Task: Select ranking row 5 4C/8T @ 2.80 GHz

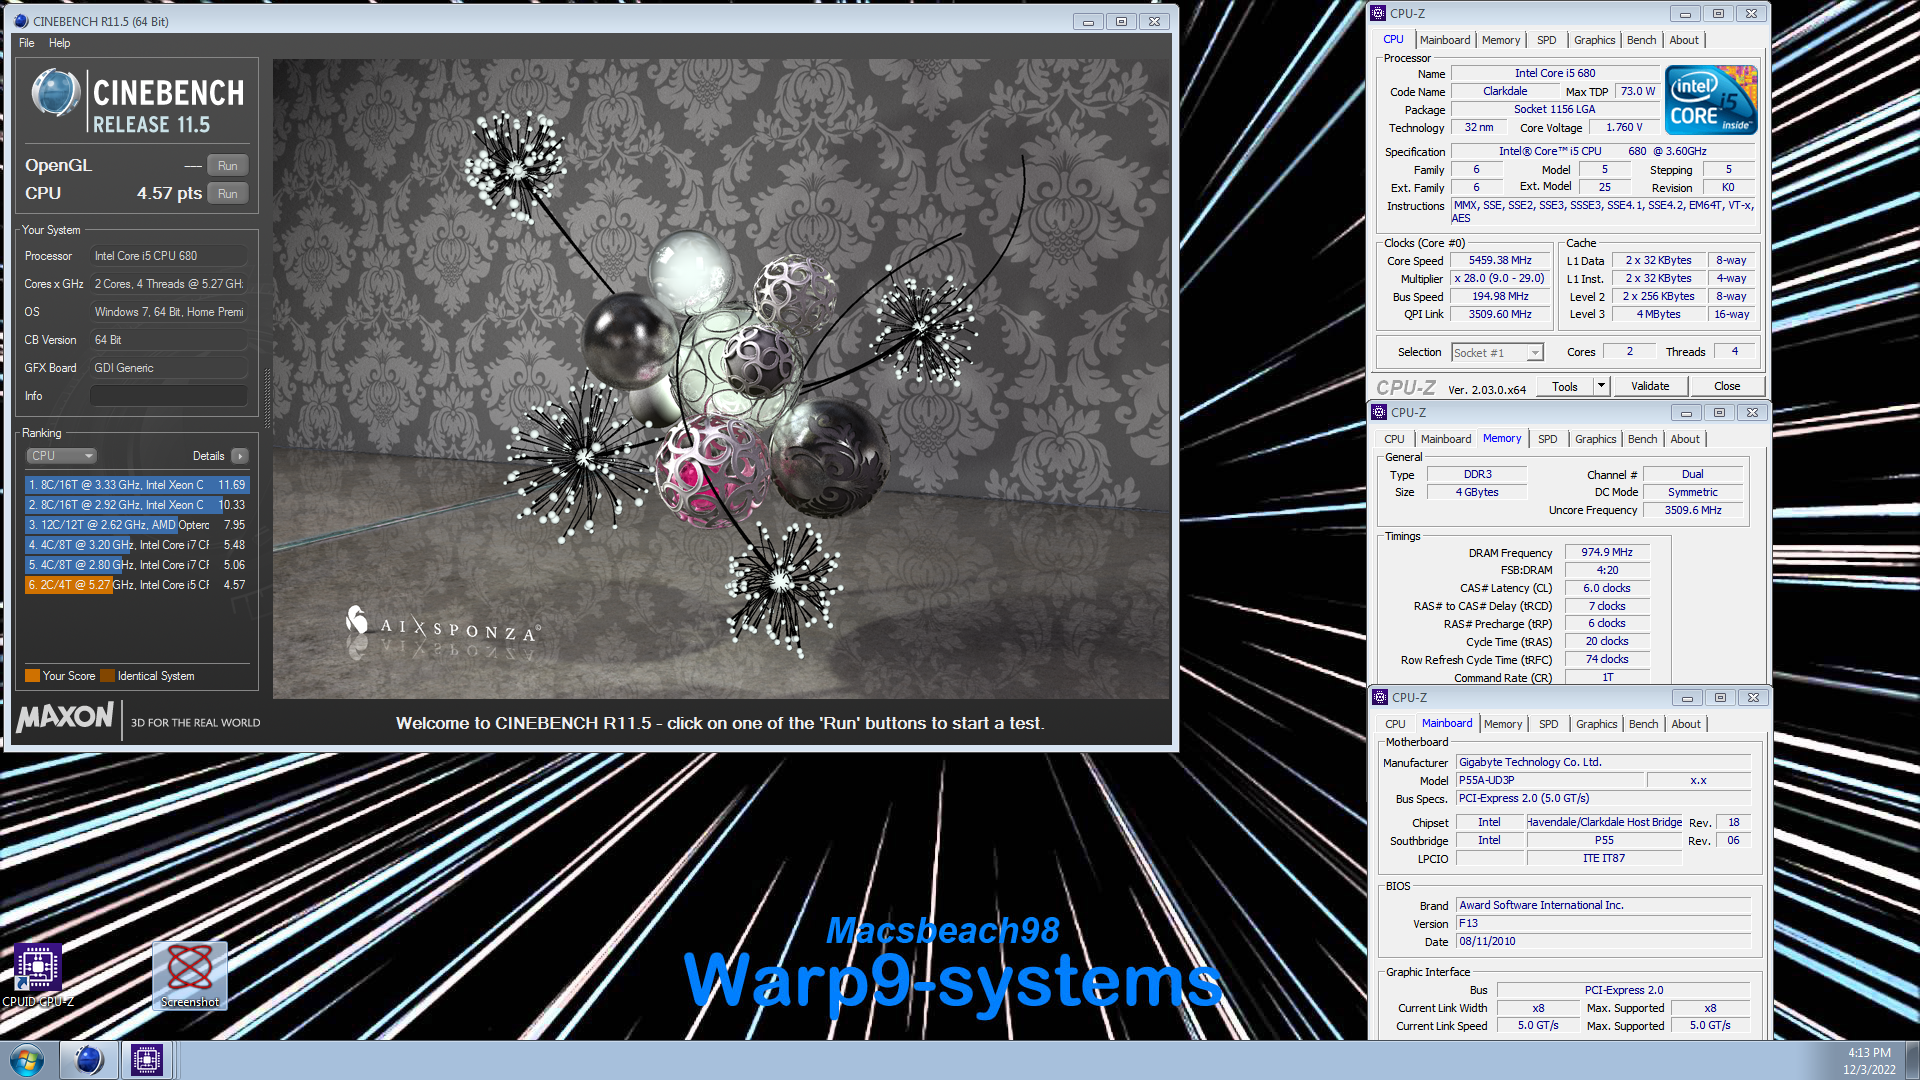Action: pyautogui.click(x=136, y=565)
